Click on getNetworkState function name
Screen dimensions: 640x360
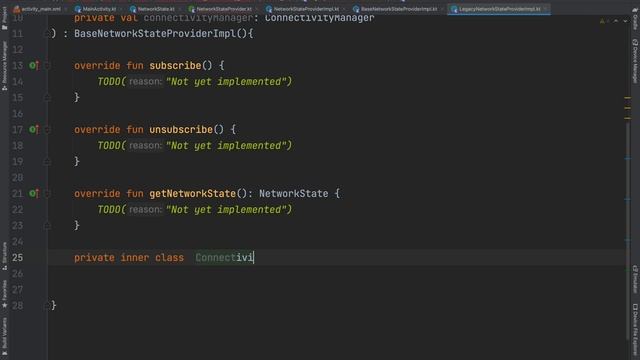click(192, 193)
